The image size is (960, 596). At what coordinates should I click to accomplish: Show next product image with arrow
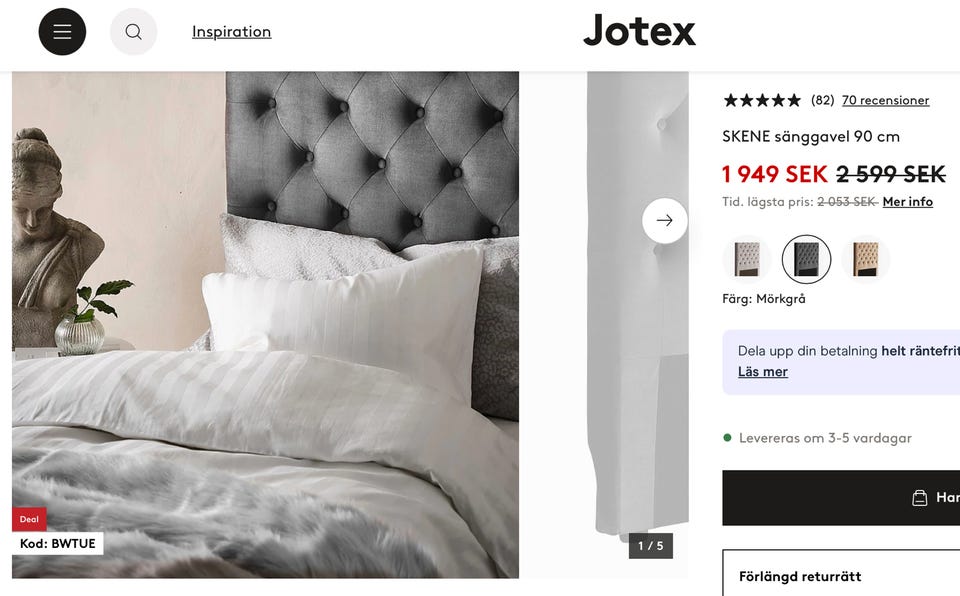664,221
